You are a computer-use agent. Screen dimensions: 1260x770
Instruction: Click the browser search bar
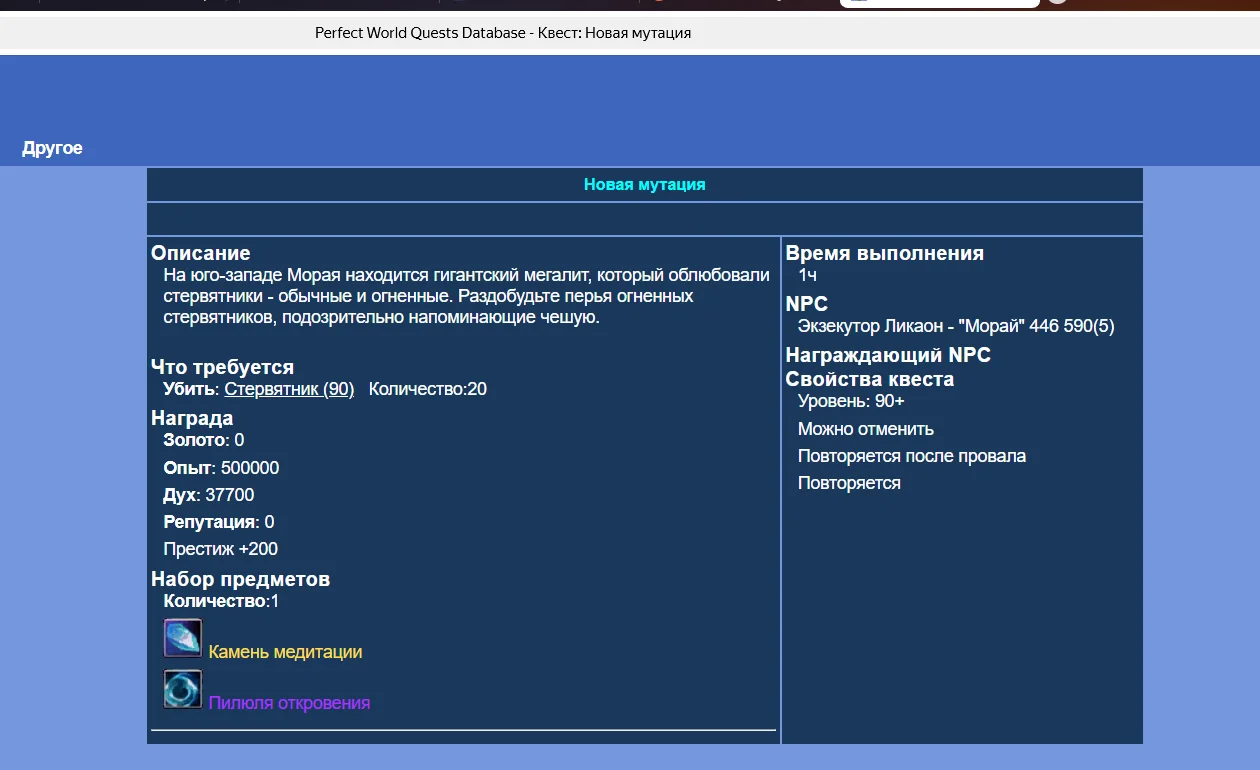coord(940,3)
